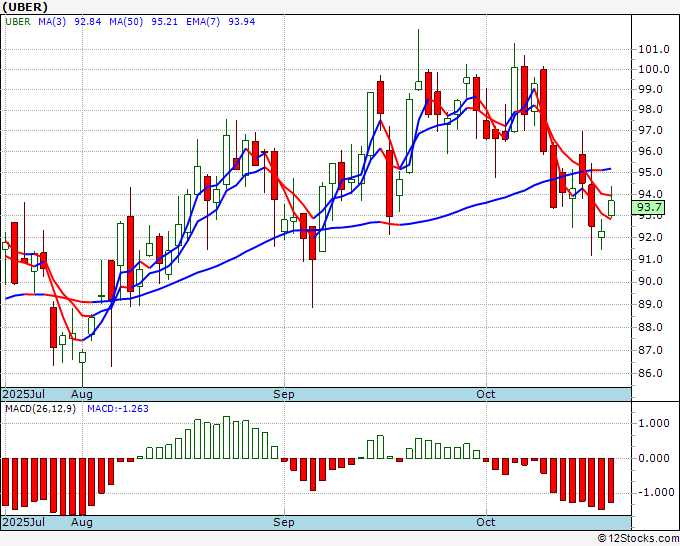Viewport: 680px width, 546px height.
Task: Click the 96.0 price axis label
Action: tap(650, 151)
